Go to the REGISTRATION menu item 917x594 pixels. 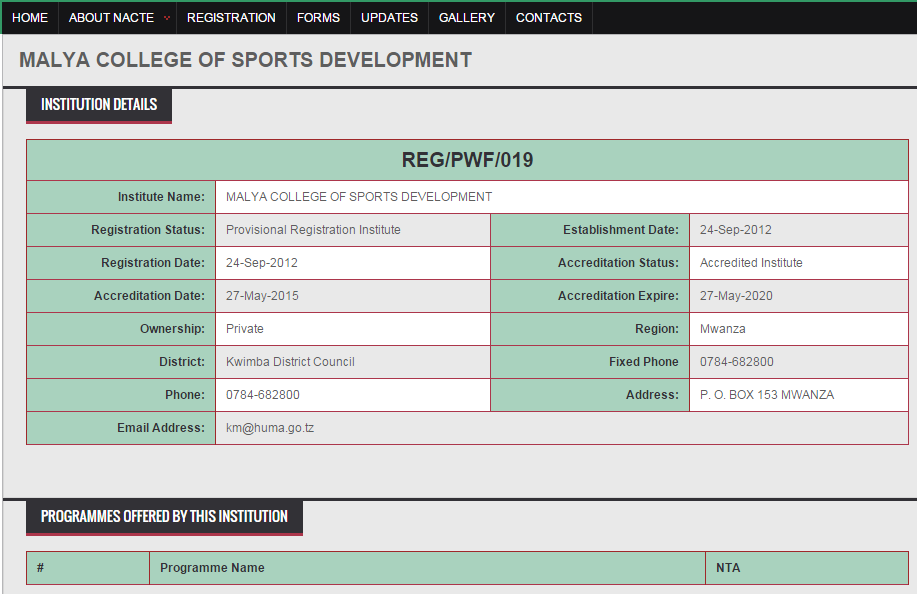click(x=231, y=18)
